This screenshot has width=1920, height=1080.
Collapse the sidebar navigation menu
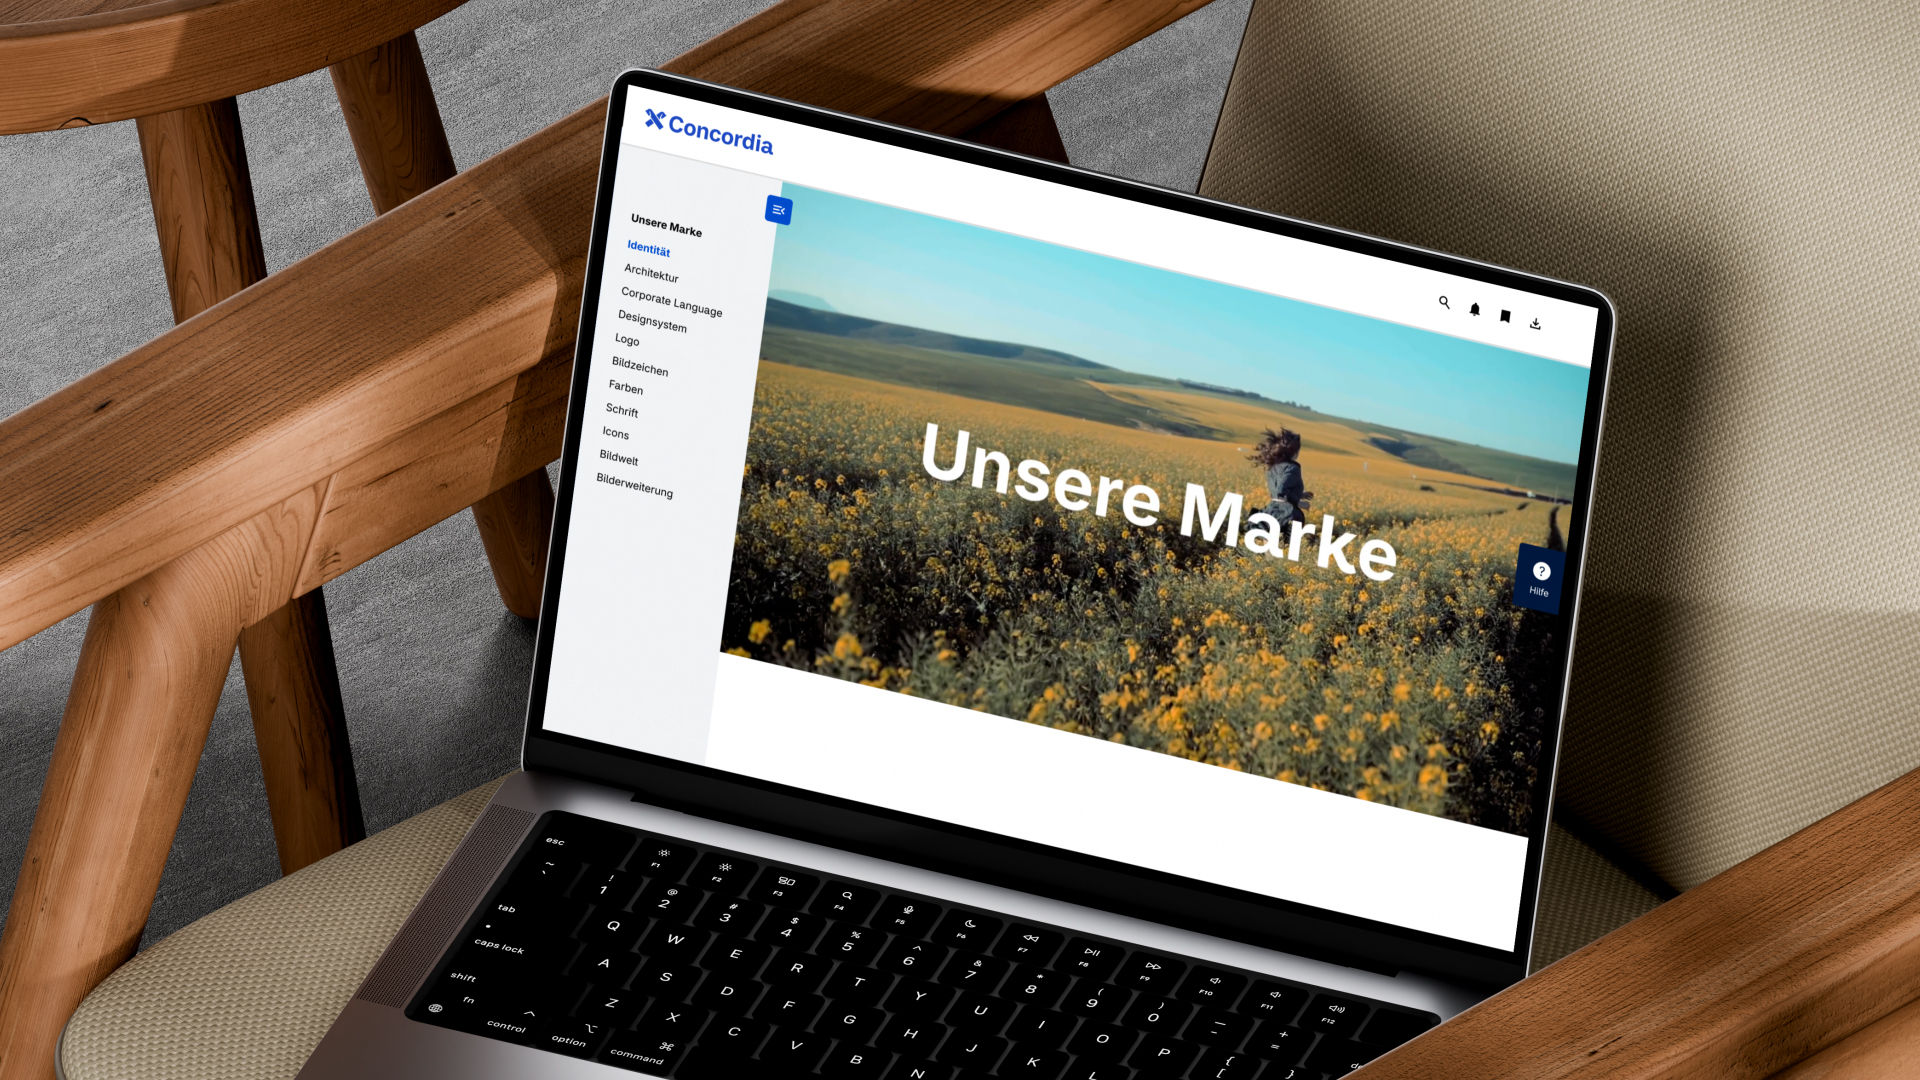(778, 210)
